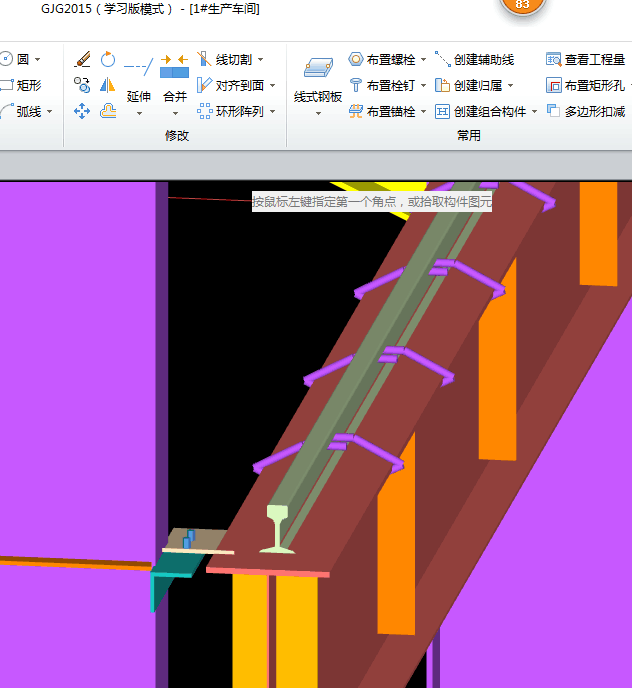Click the eraser/delete brush icon

[82, 59]
